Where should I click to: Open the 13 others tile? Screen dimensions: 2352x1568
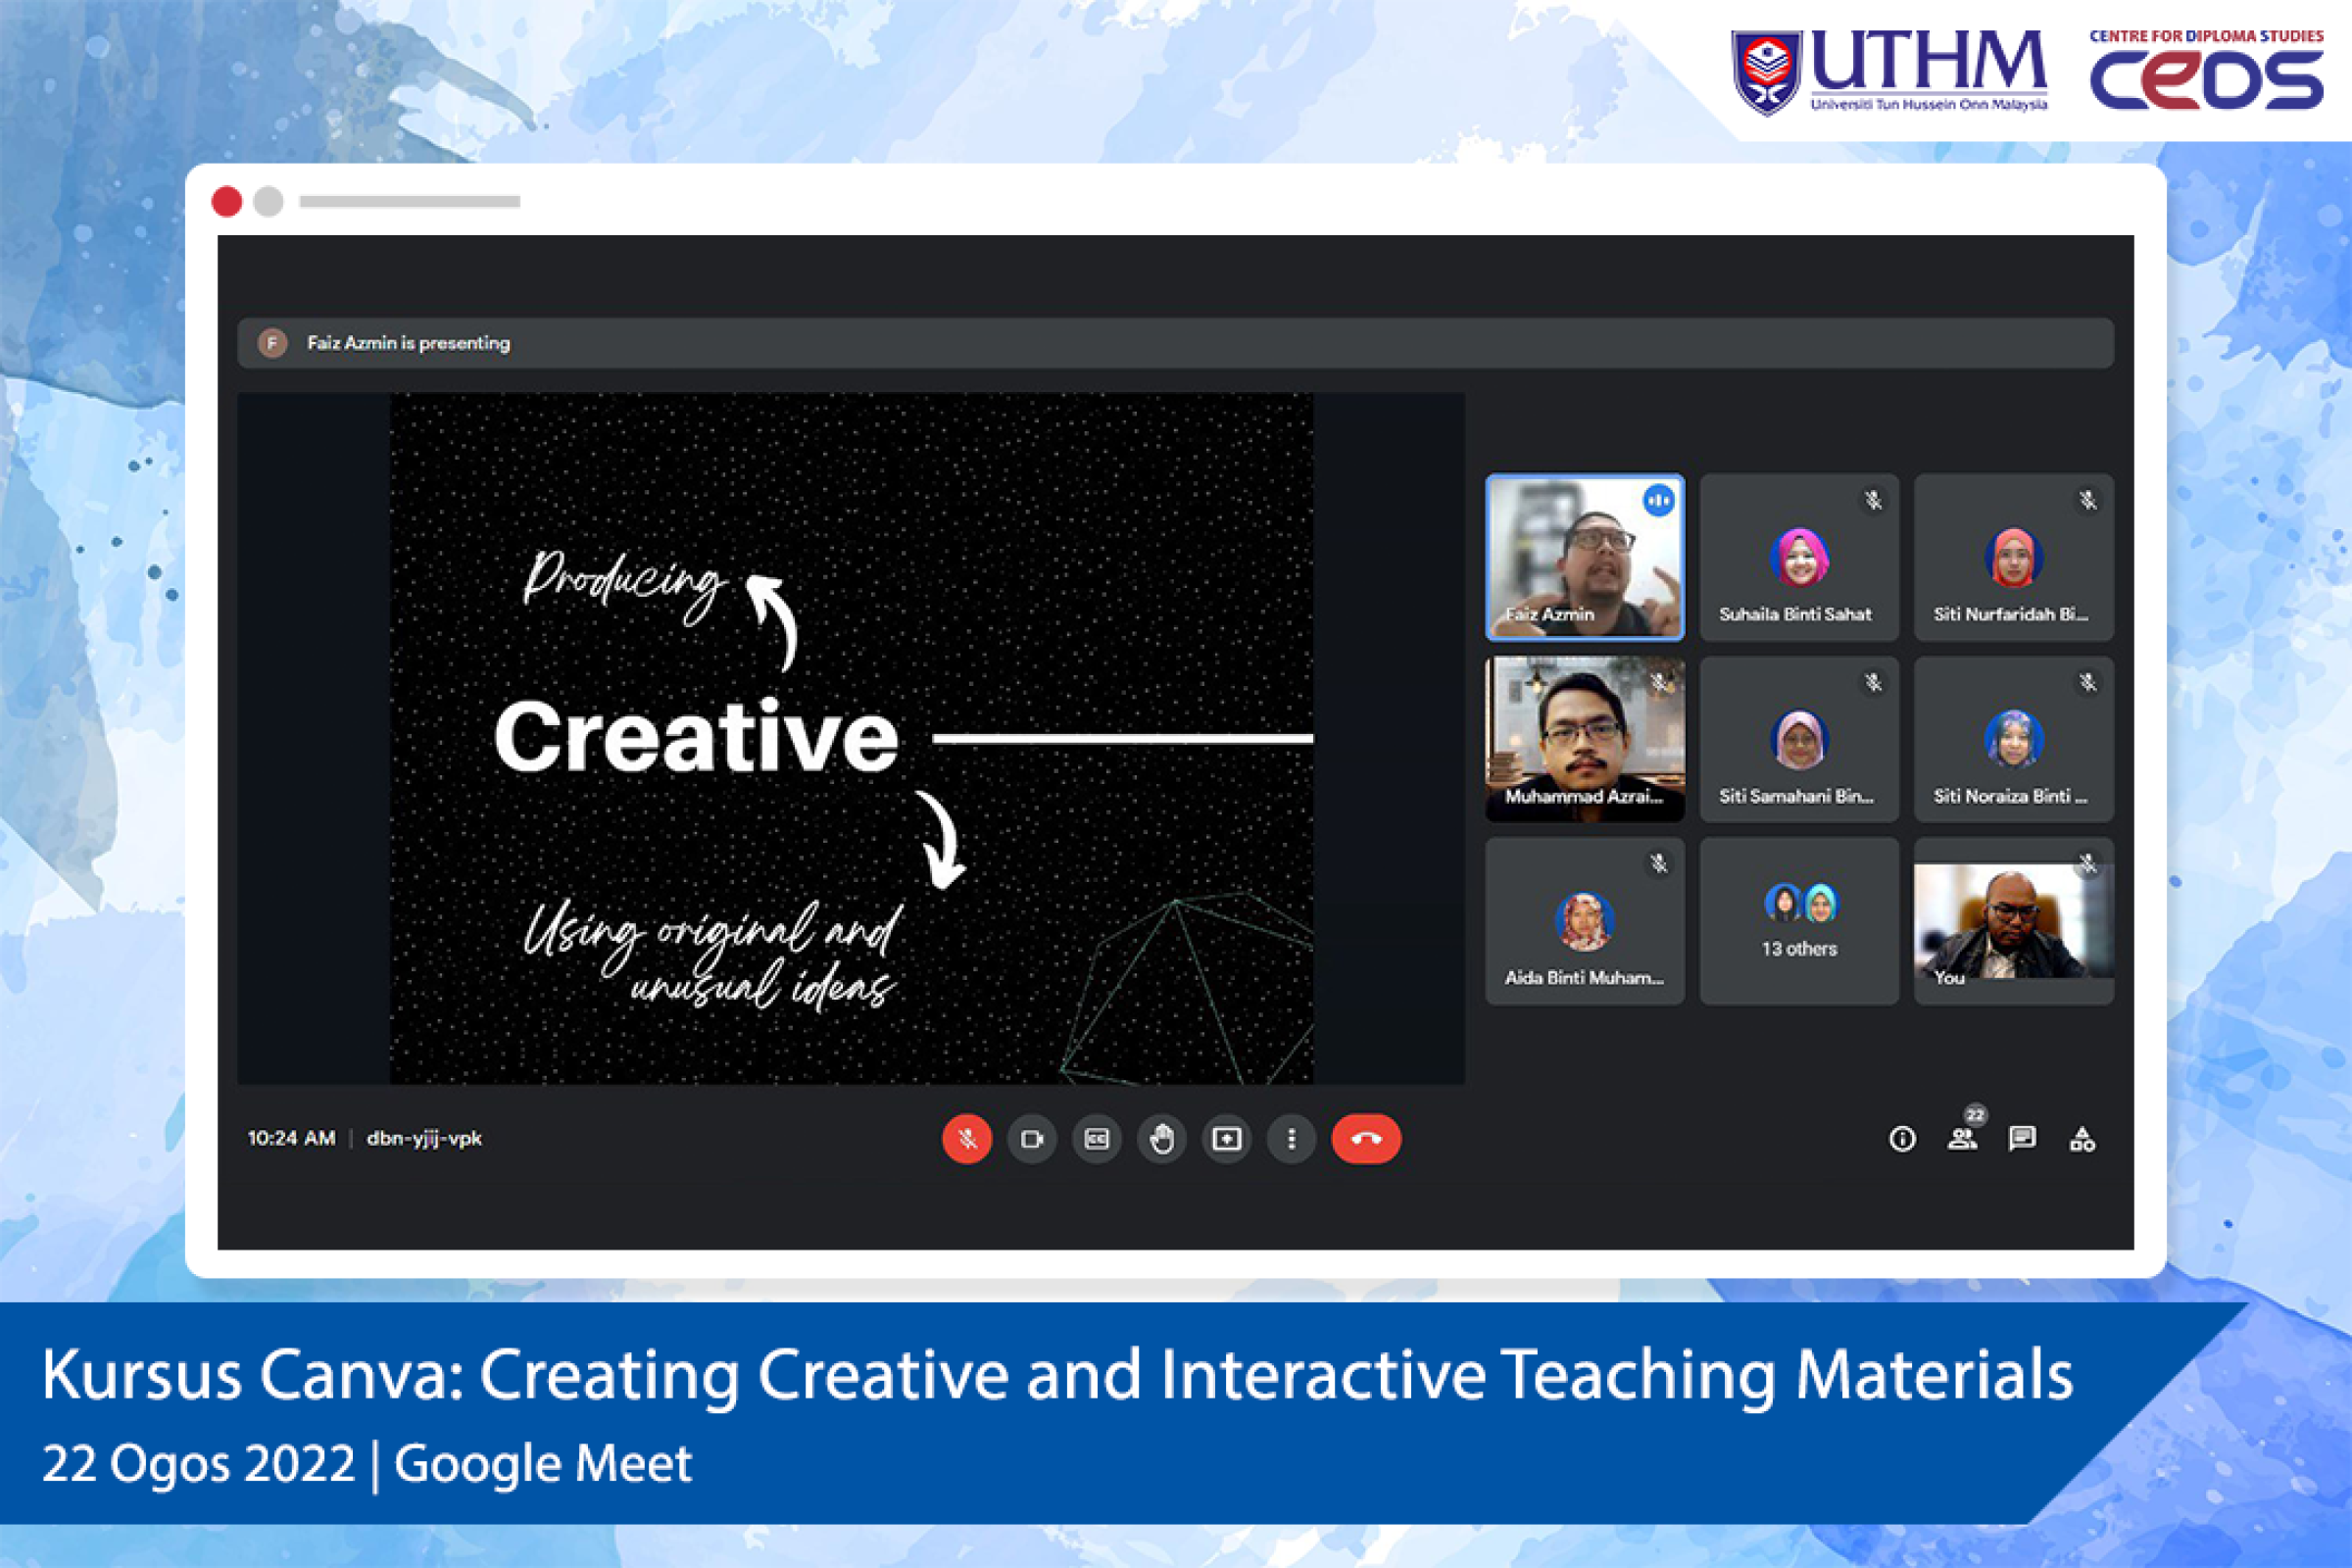[x=1799, y=921]
